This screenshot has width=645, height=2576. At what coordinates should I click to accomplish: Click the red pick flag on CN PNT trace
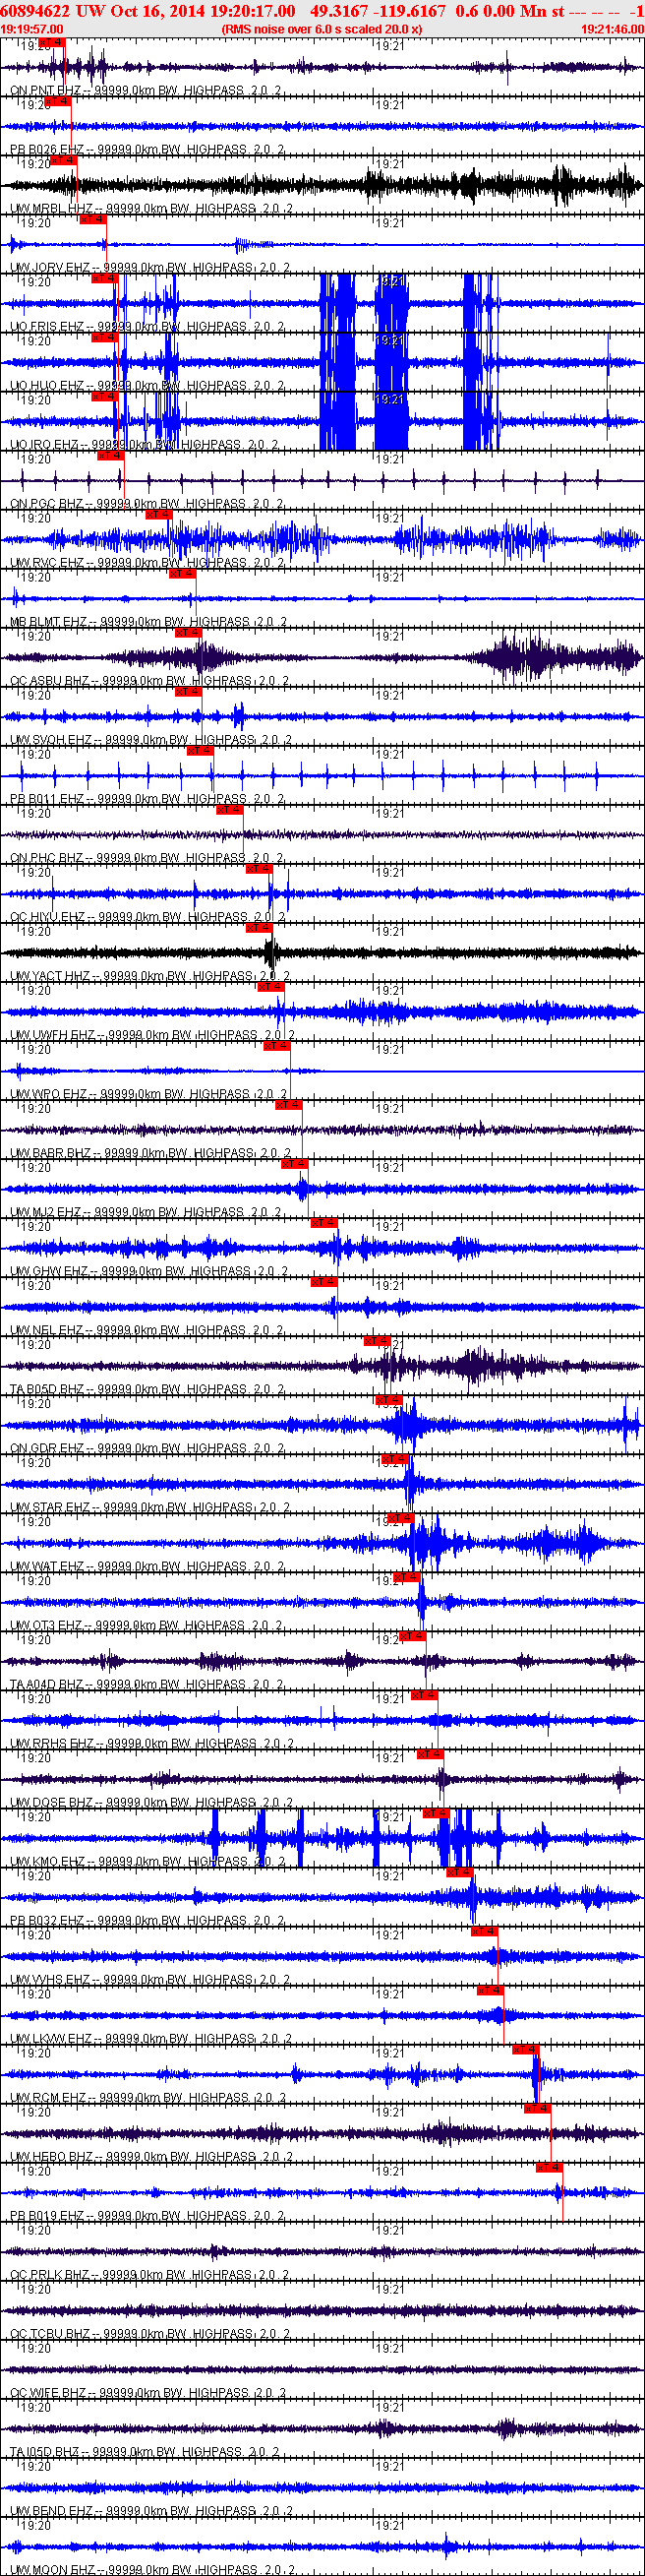tap(51, 43)
